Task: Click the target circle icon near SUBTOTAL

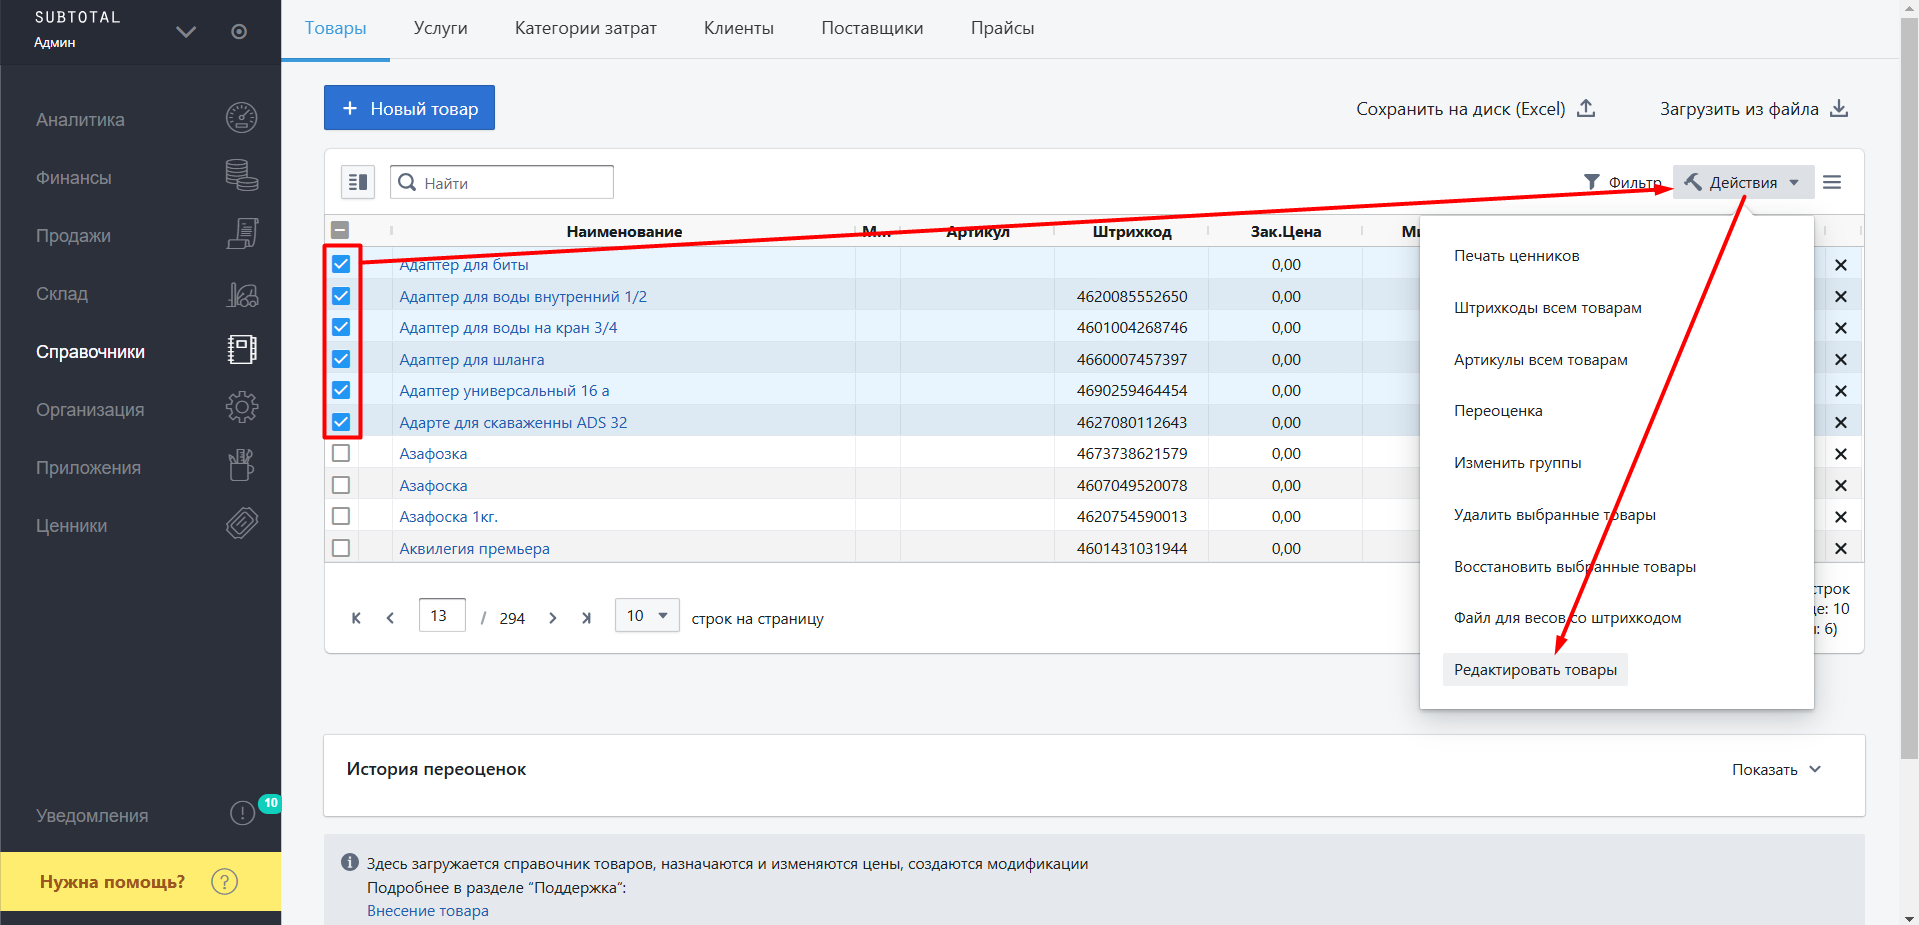Action: tap(239, 32)
